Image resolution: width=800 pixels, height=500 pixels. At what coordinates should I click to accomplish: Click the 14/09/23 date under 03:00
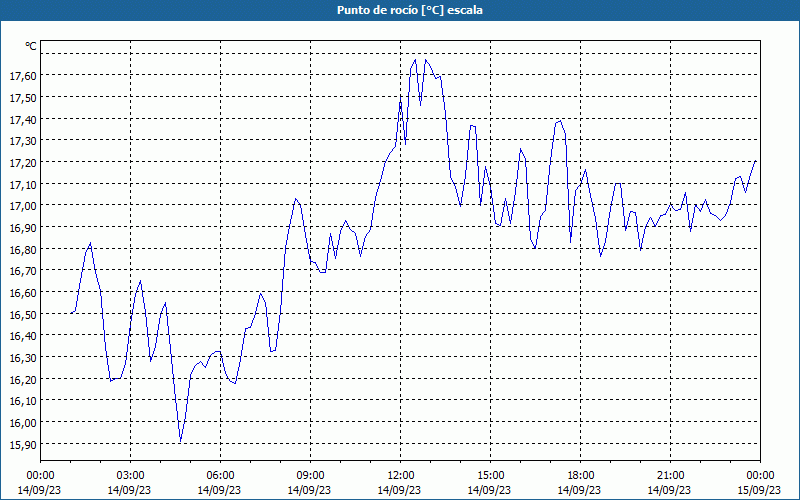(x=130, y=490)
